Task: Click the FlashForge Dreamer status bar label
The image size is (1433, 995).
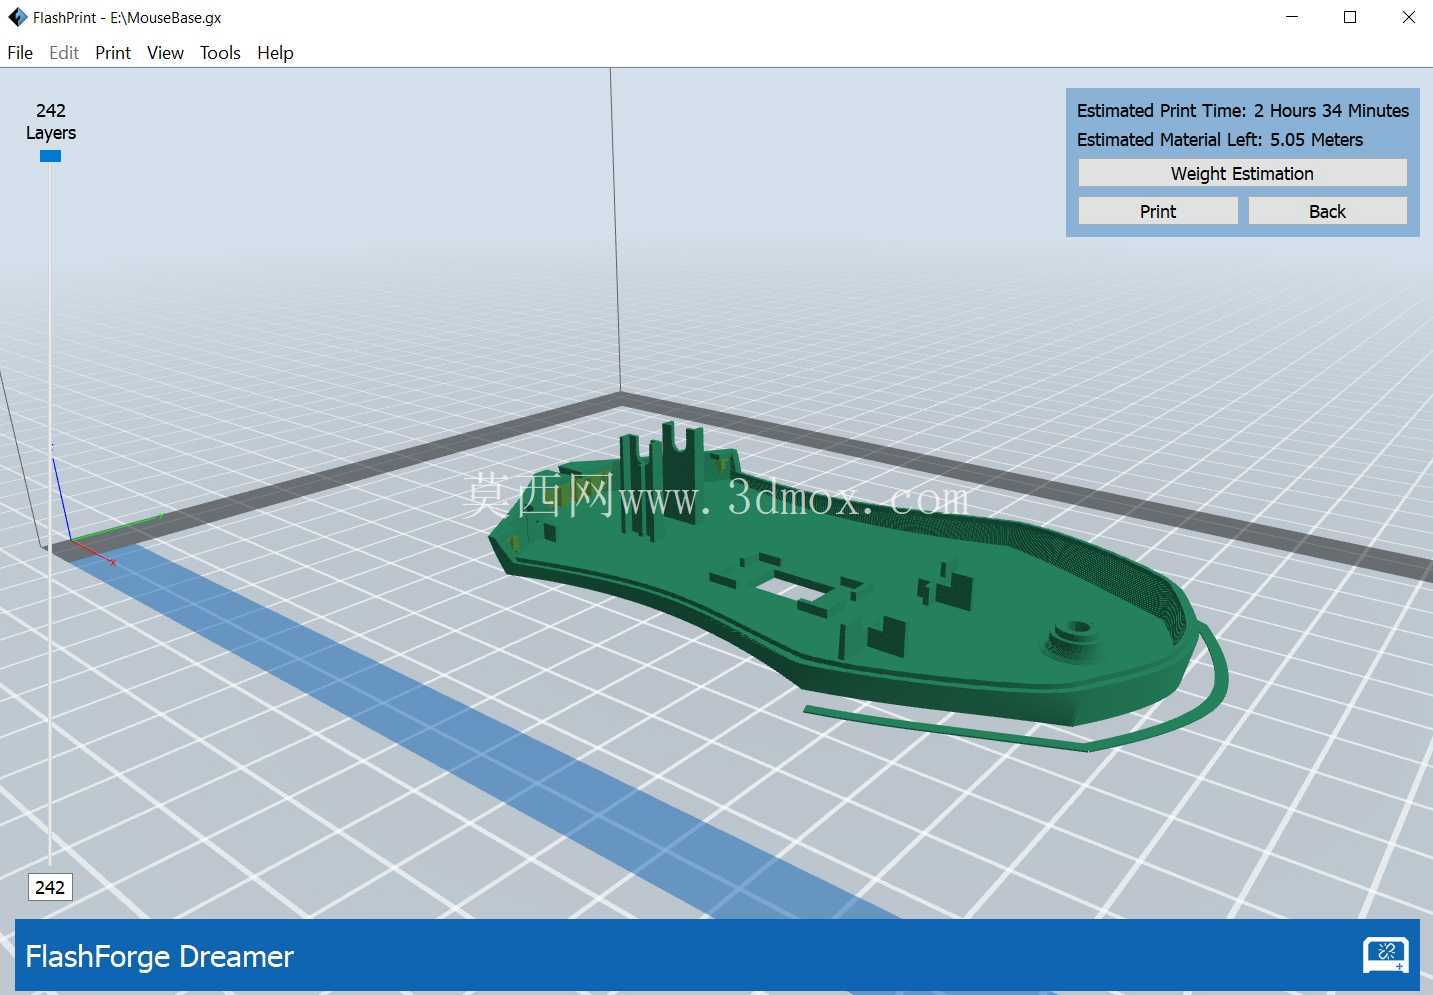Action: 159,956
